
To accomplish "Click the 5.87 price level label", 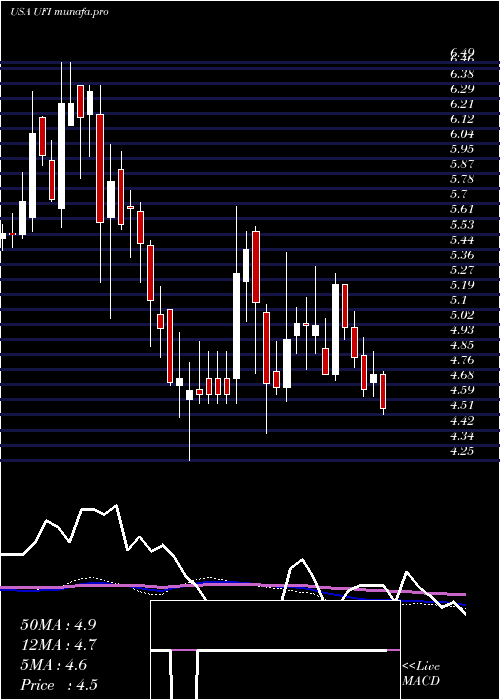I will 462,164.
